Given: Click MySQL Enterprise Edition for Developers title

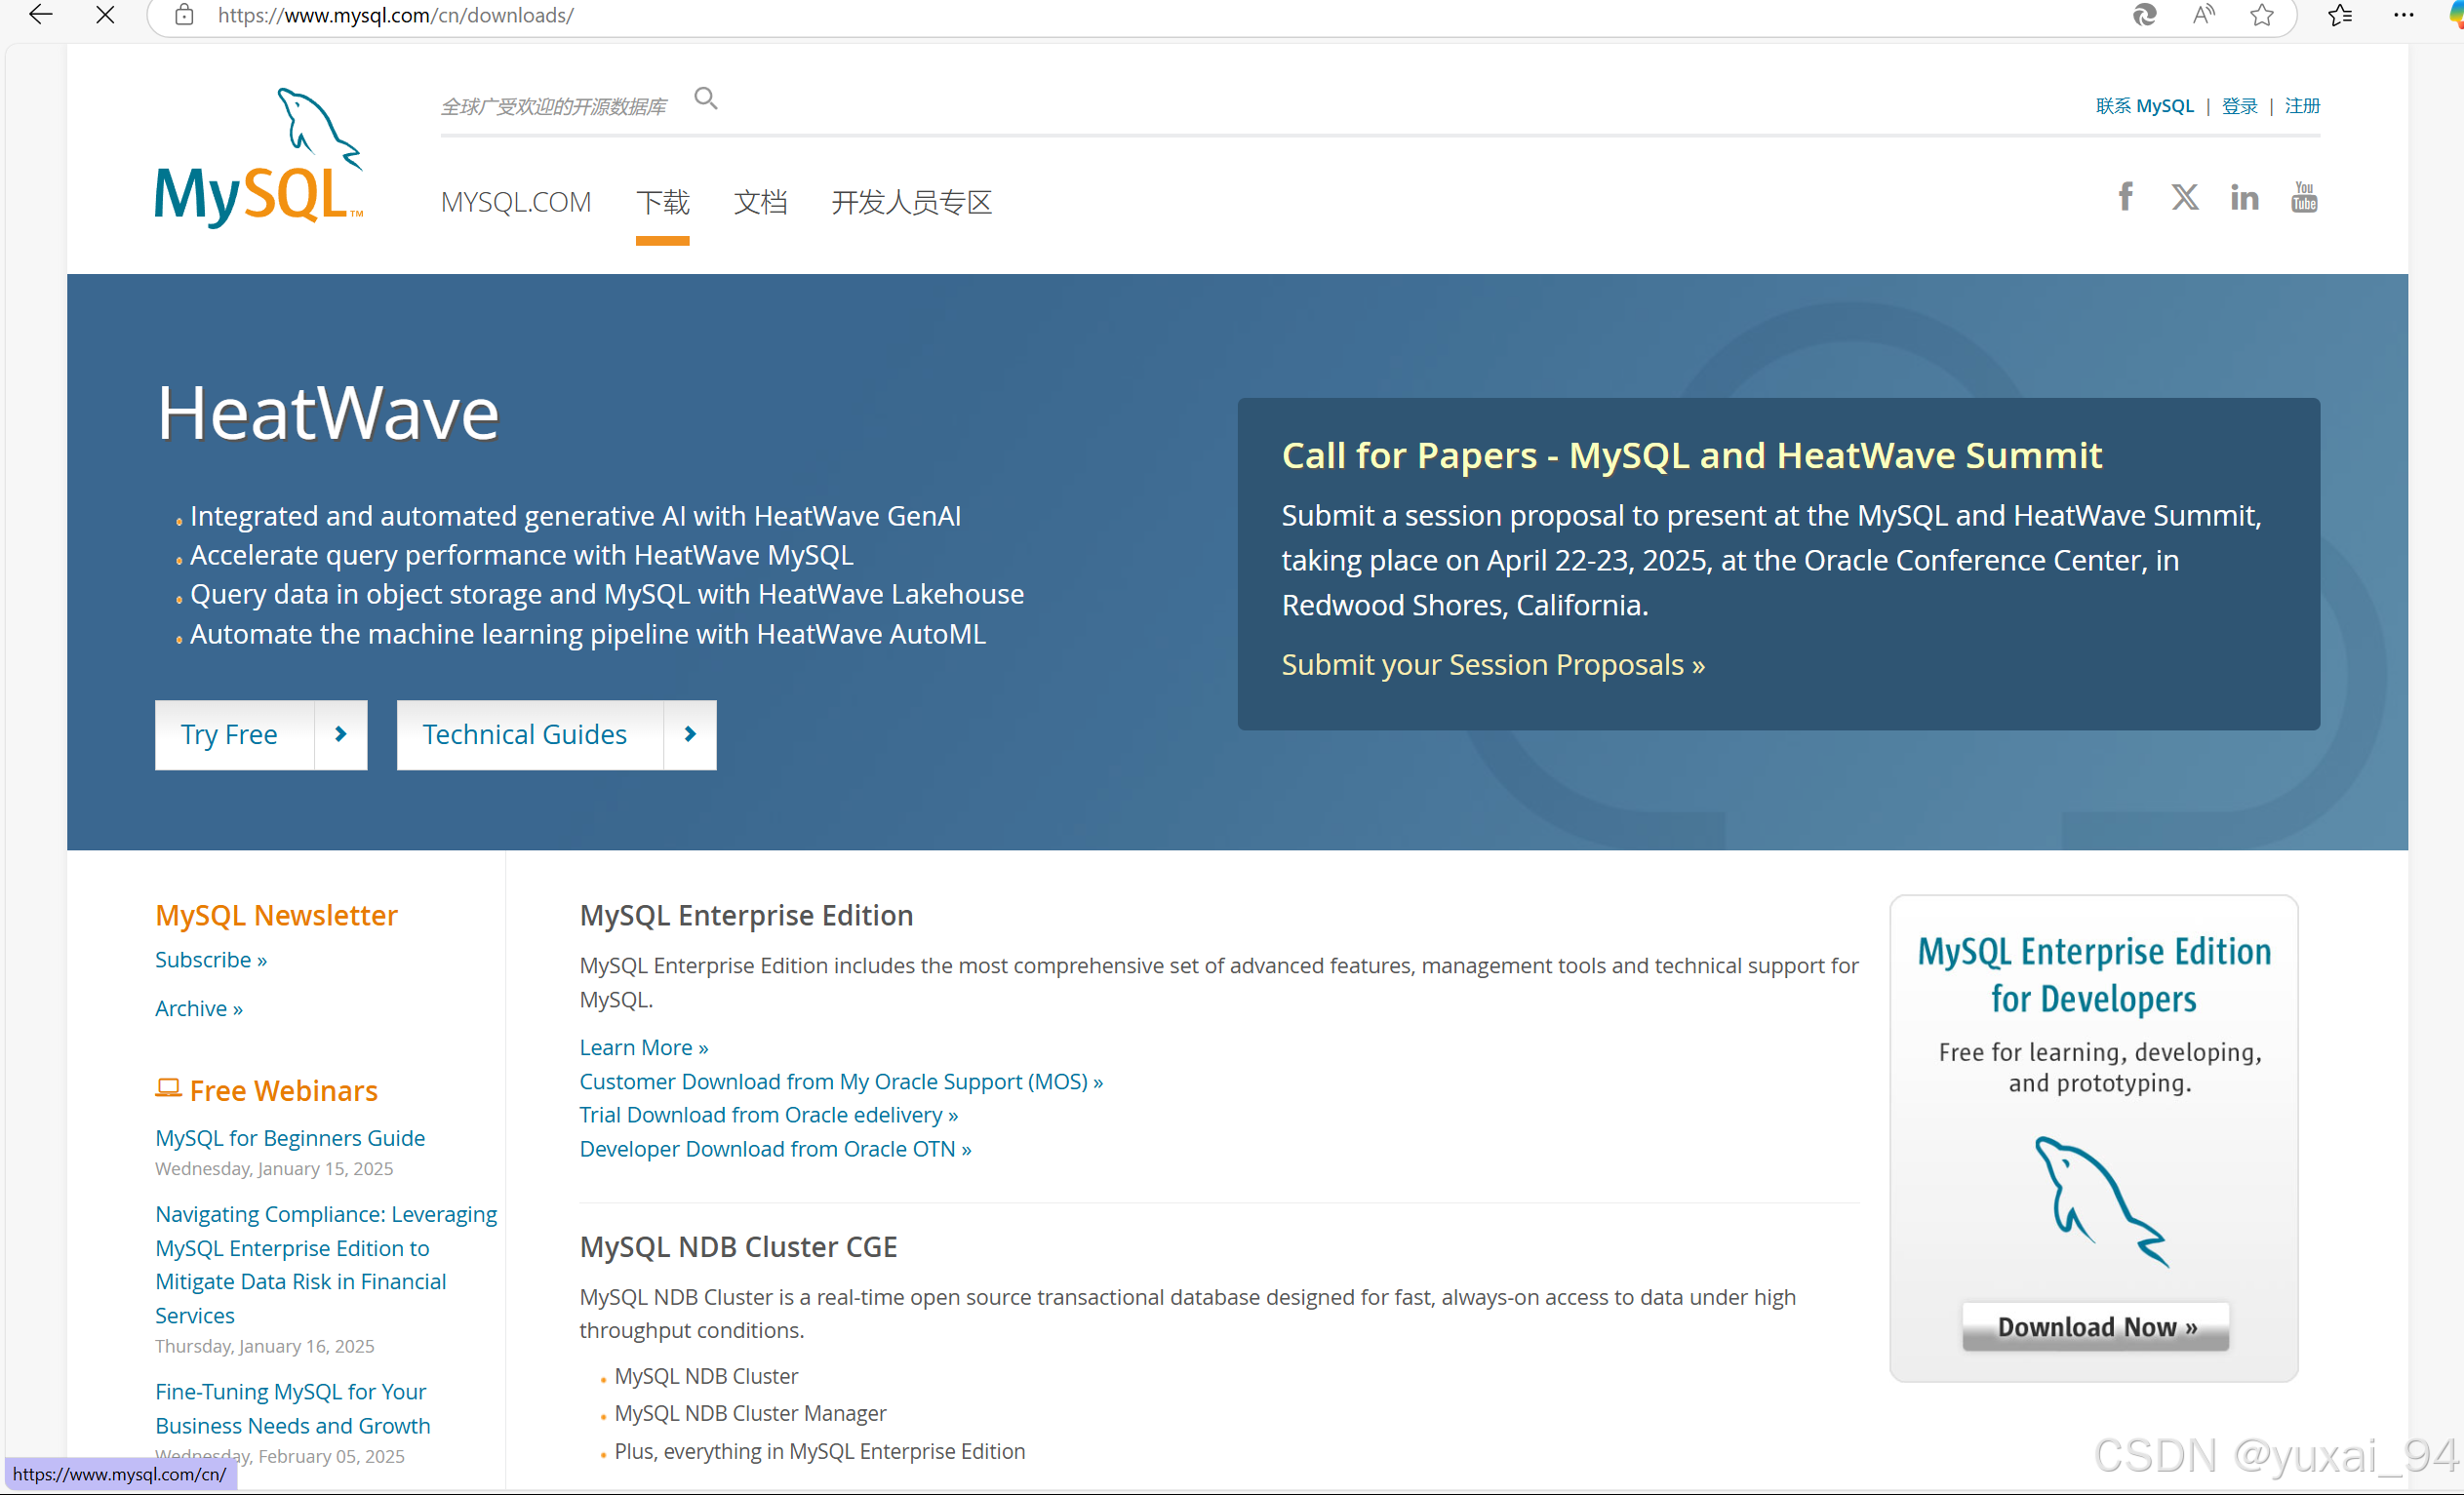Looking at the screenshot, I should click(2094, 975).
